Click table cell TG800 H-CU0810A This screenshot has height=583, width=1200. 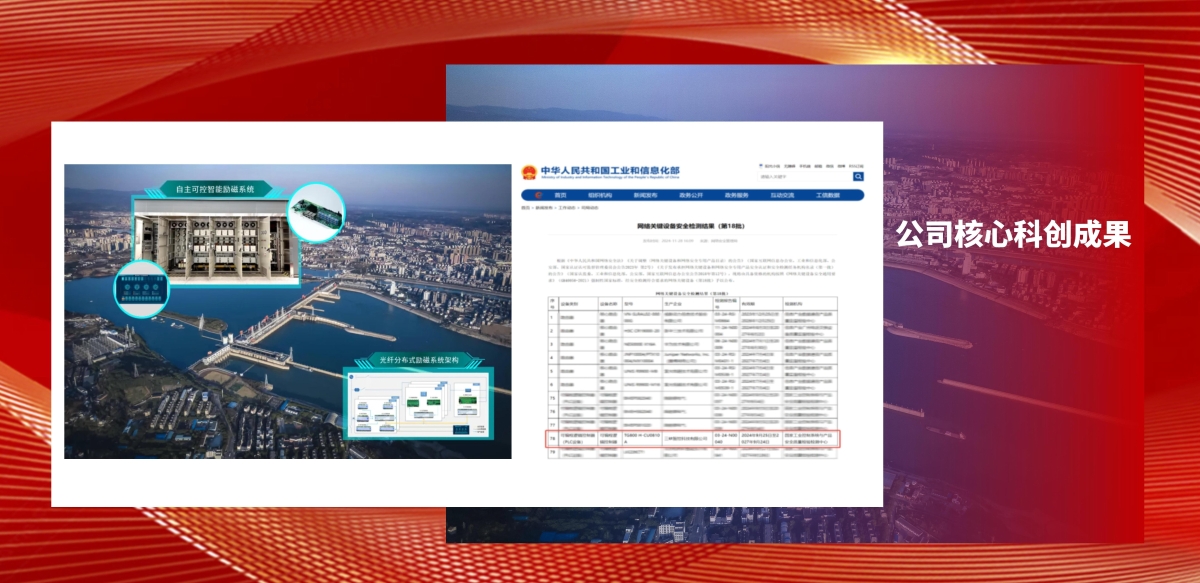pyautogui.click(x=643, y=438)
